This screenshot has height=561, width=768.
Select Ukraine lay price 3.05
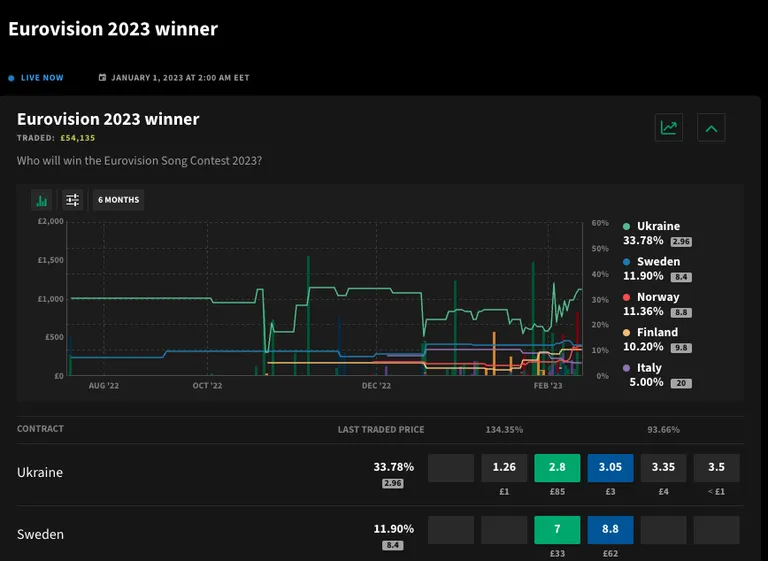(x=610, y=467)
